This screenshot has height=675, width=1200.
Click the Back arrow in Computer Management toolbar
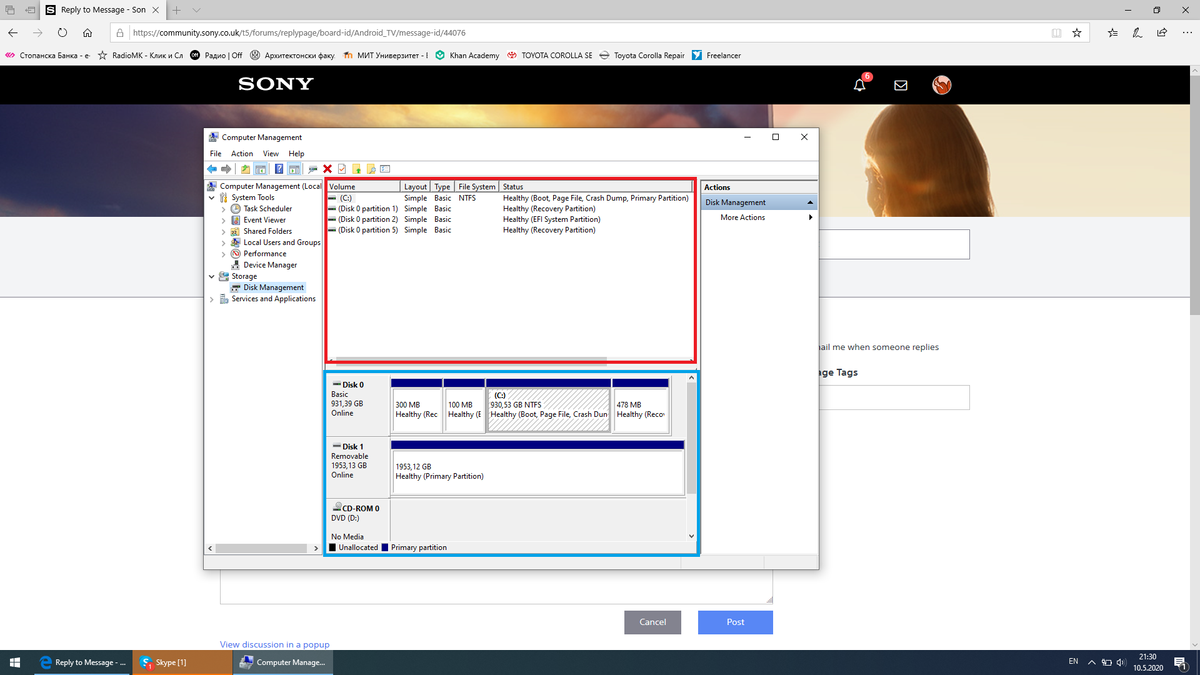(x=212, y=169)
